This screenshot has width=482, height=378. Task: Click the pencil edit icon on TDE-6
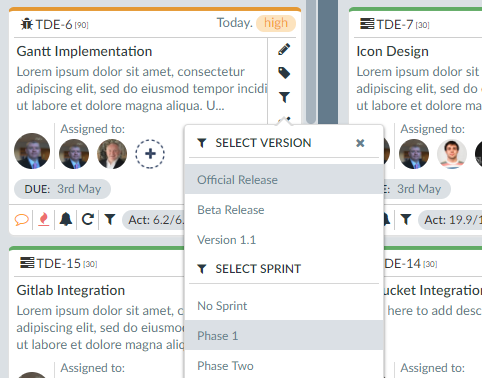[x=284, y=49]
